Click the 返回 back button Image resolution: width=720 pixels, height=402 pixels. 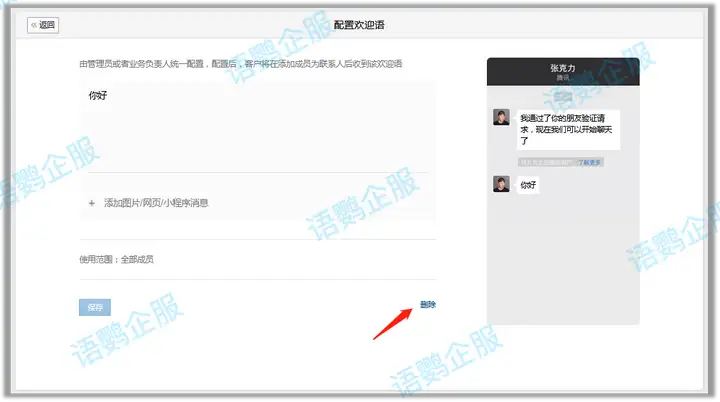[43, 25]
